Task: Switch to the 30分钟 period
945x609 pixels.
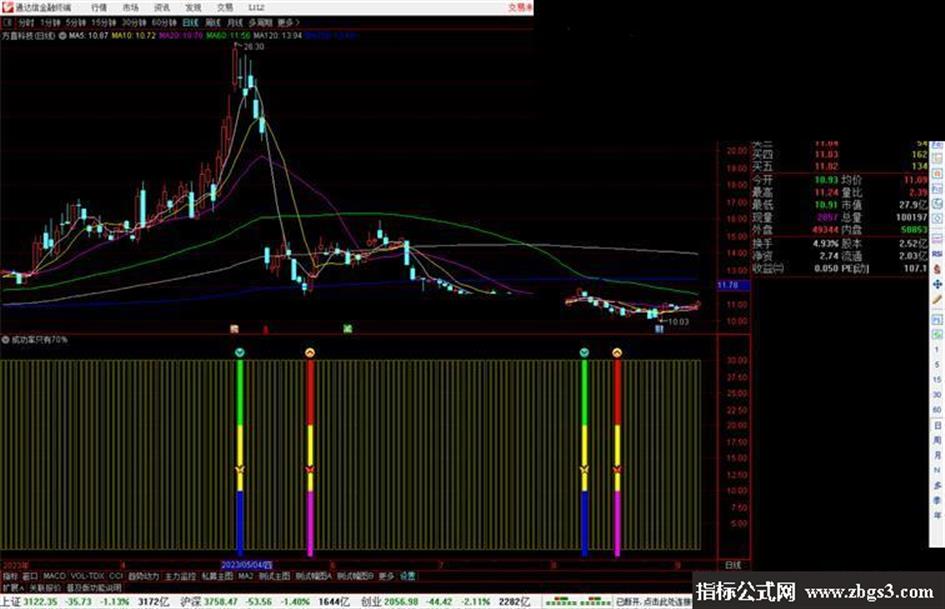Action: click(134, 22)
